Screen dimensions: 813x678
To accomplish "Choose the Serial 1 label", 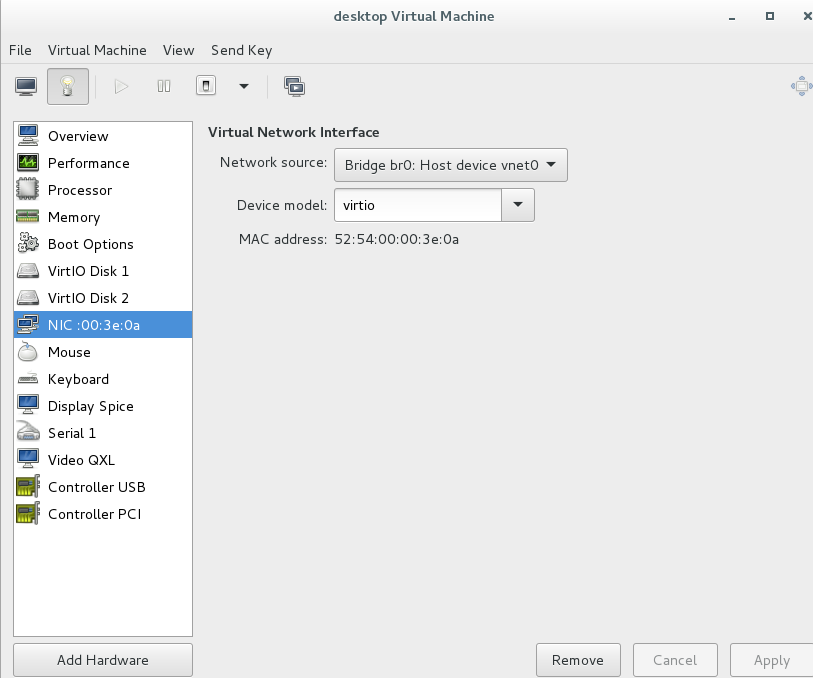I will coord(72,433).
